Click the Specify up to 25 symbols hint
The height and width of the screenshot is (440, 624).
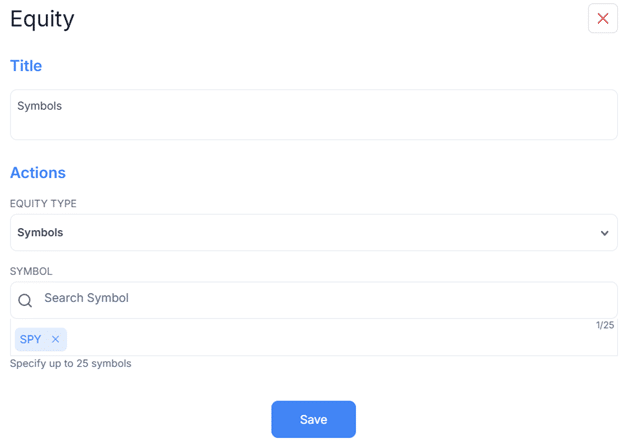(x=70, y=364)
